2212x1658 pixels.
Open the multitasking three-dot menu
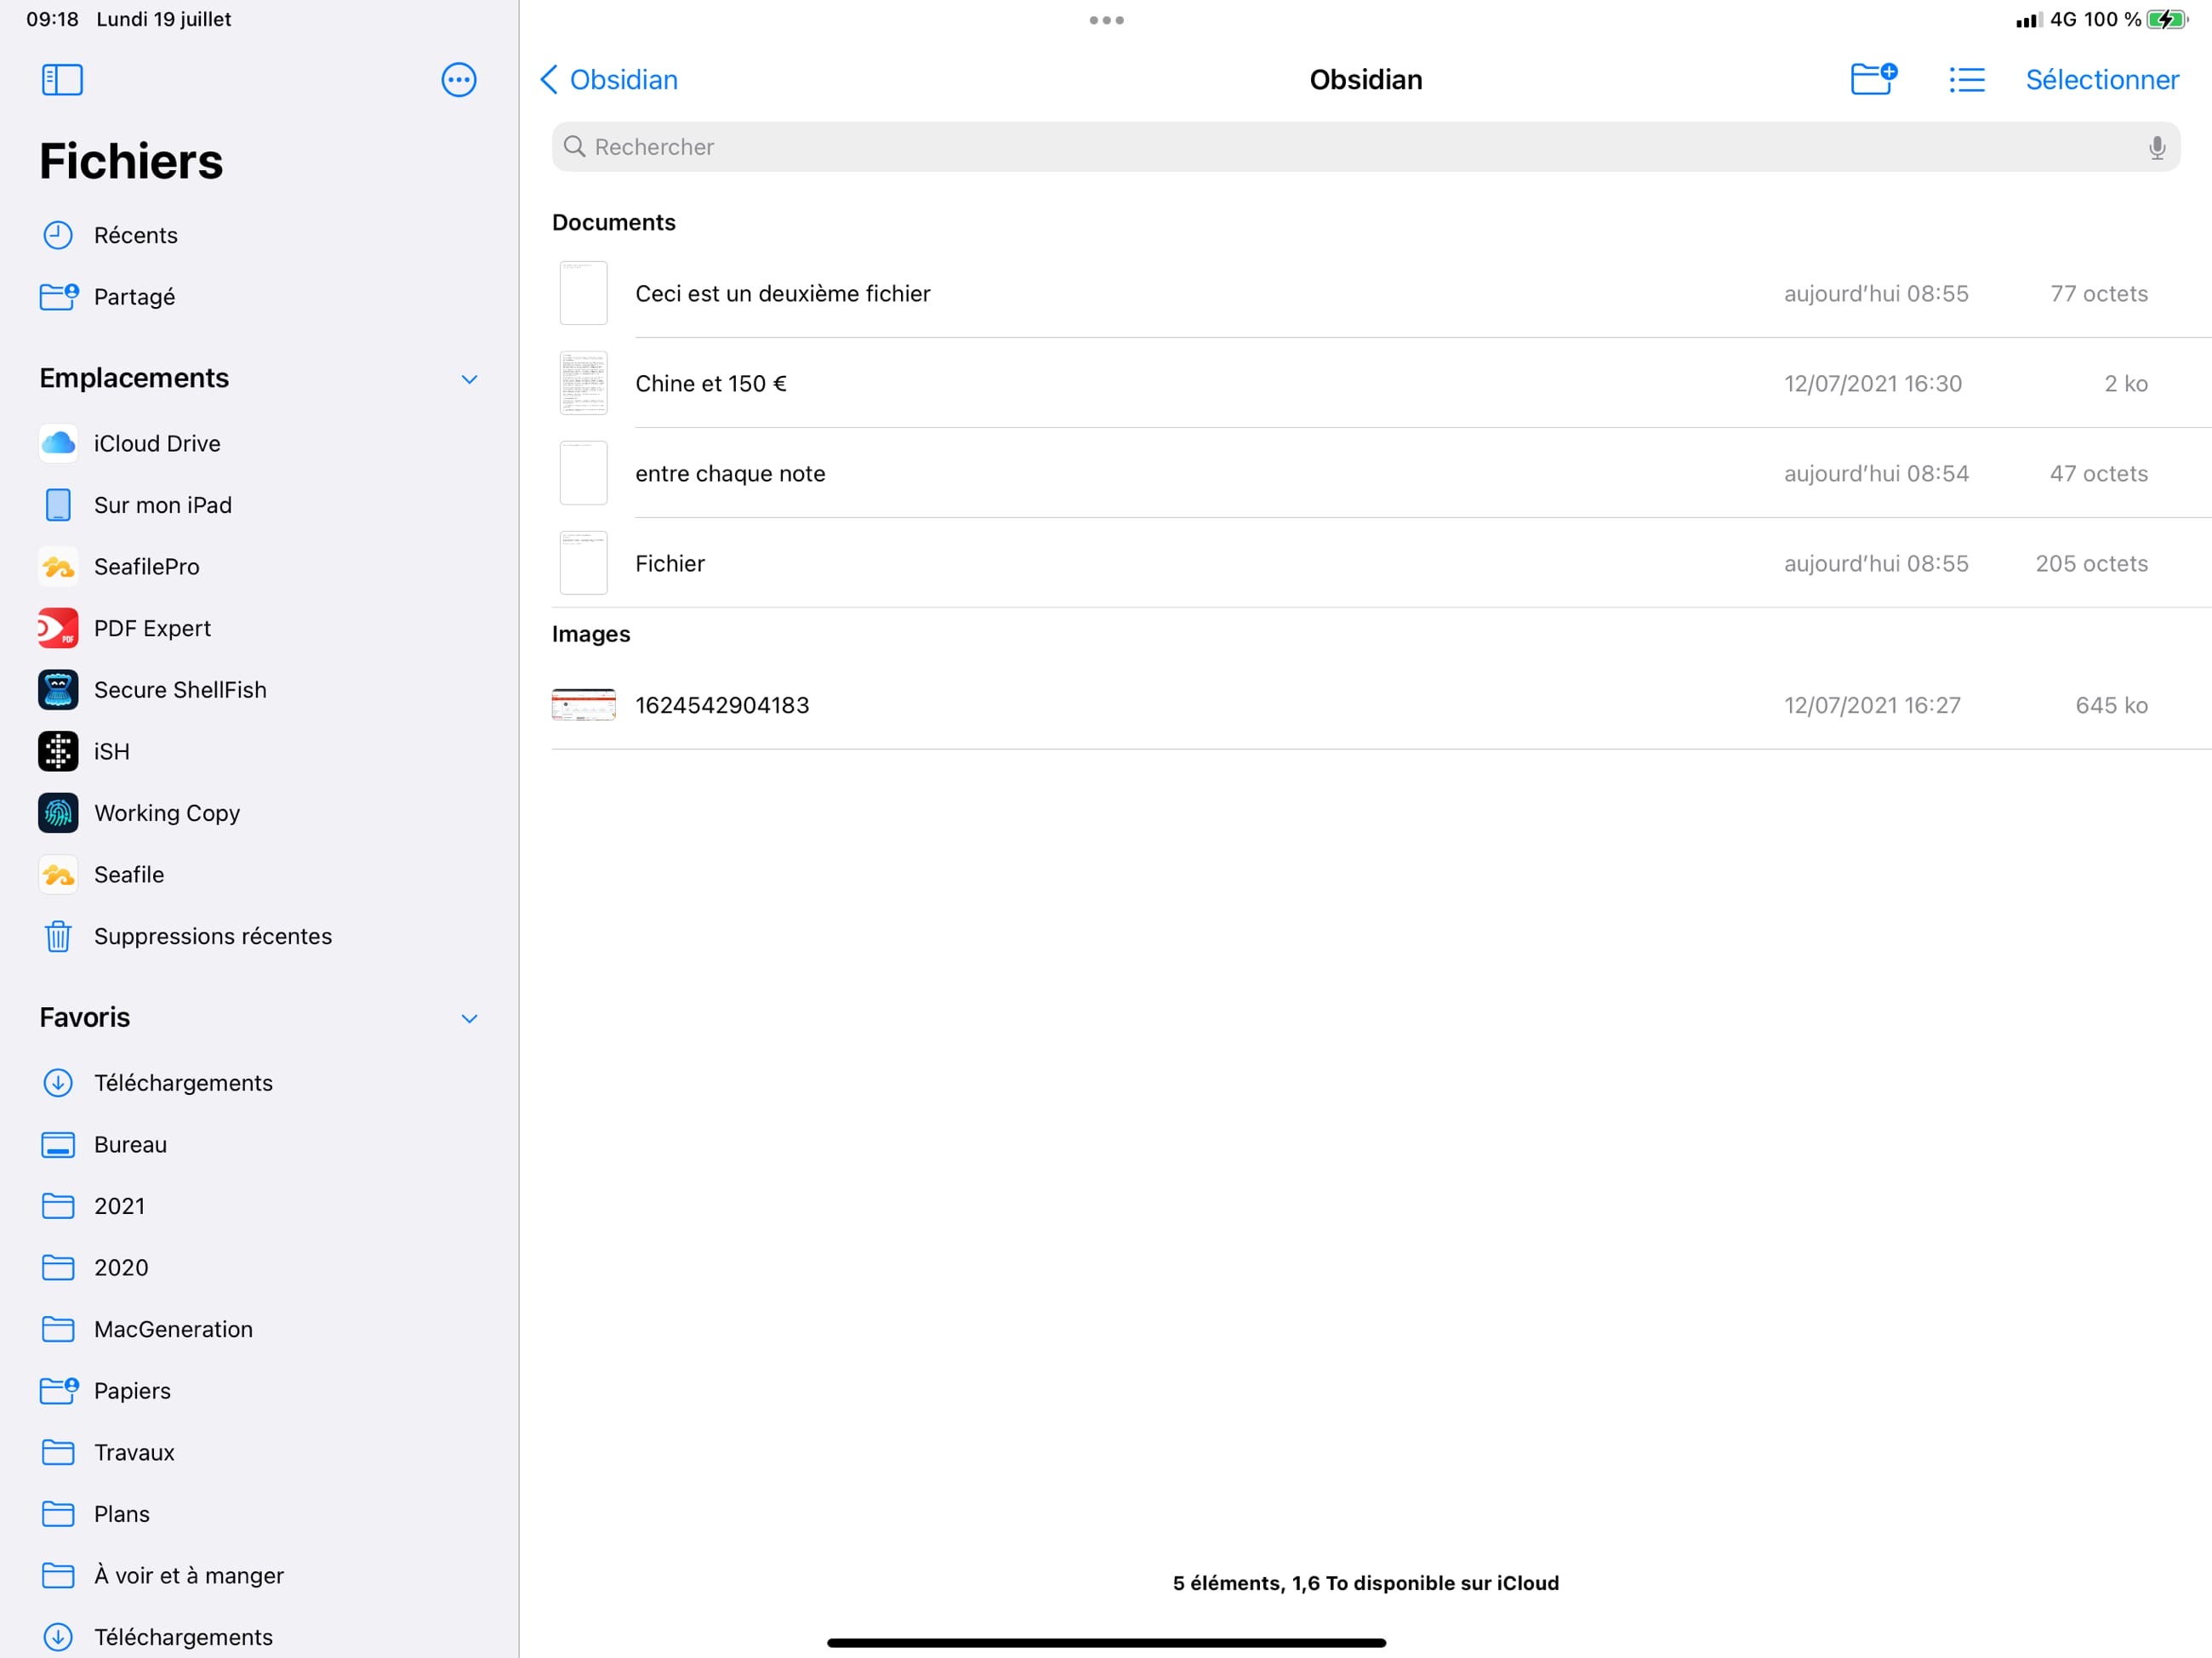coord(1106,20)
